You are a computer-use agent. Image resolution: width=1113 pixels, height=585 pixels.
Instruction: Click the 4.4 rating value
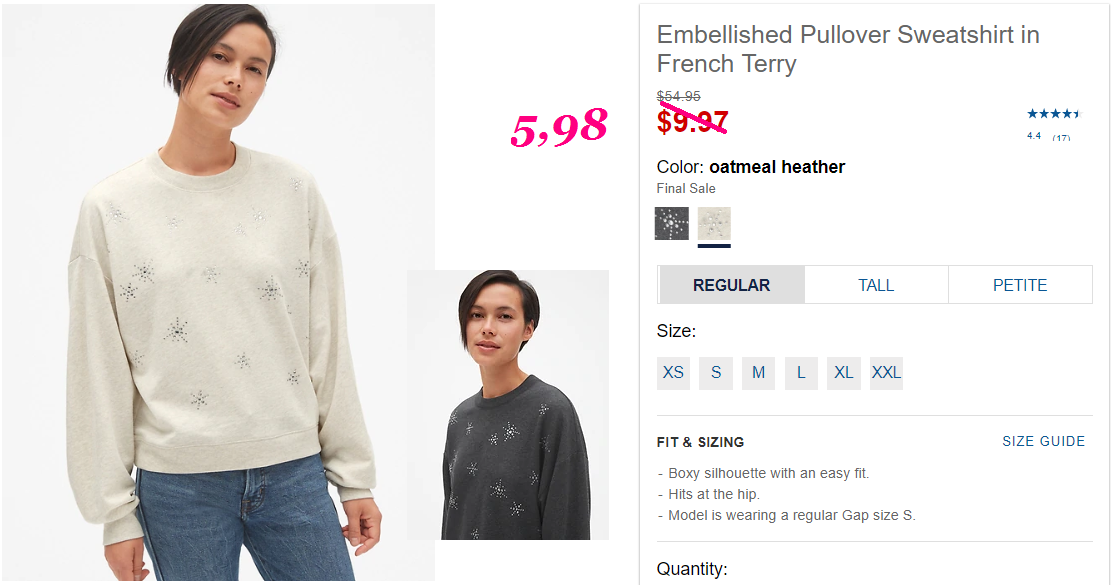tap(1034, 136)
